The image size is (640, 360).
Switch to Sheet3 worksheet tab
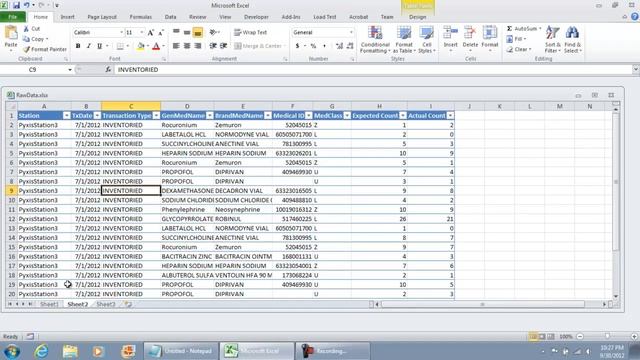[x=106, y=304]
